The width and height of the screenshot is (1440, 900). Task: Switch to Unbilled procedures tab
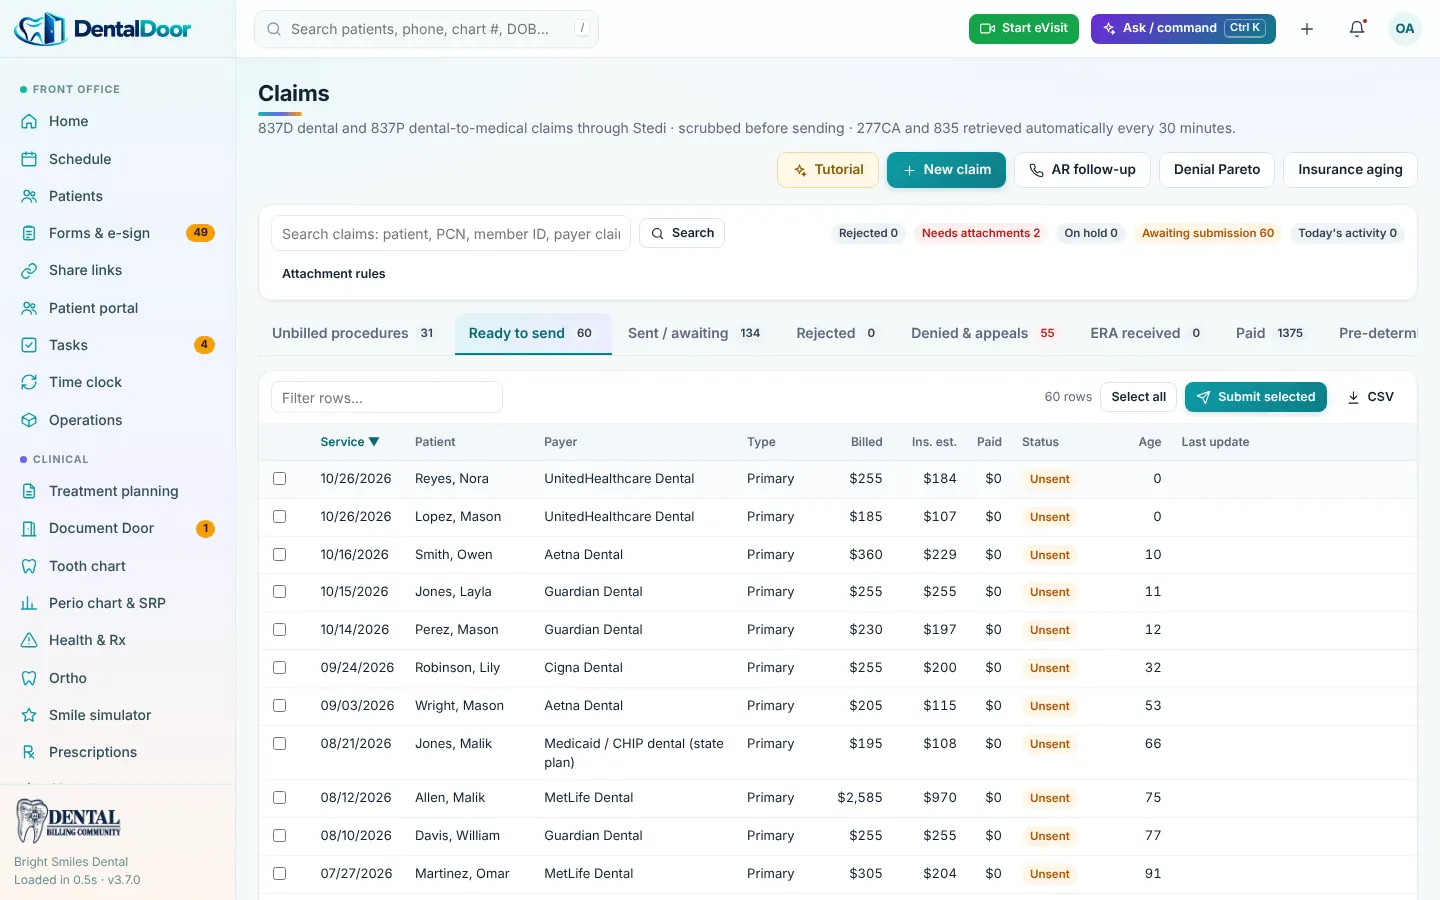coord(353,334)
